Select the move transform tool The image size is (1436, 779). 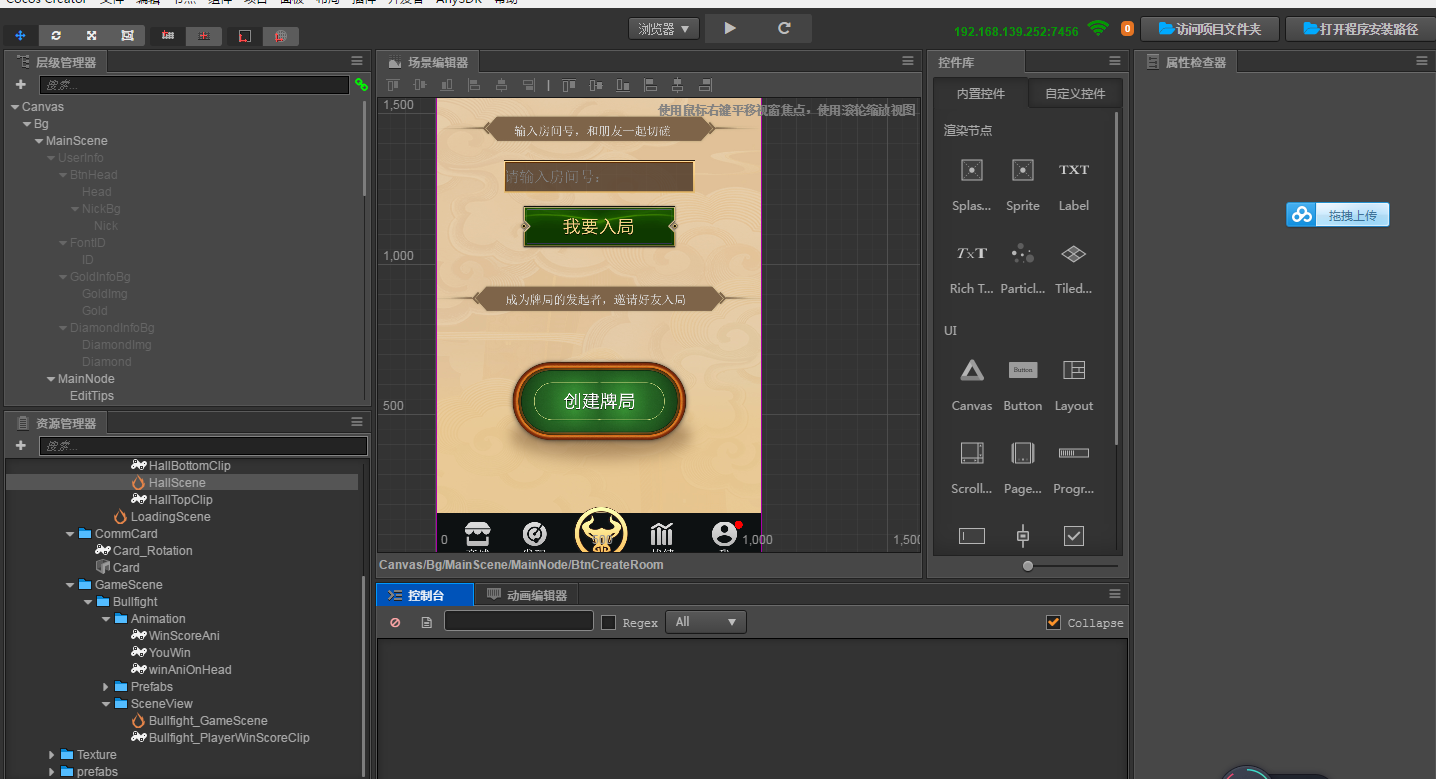click(21, 36)
